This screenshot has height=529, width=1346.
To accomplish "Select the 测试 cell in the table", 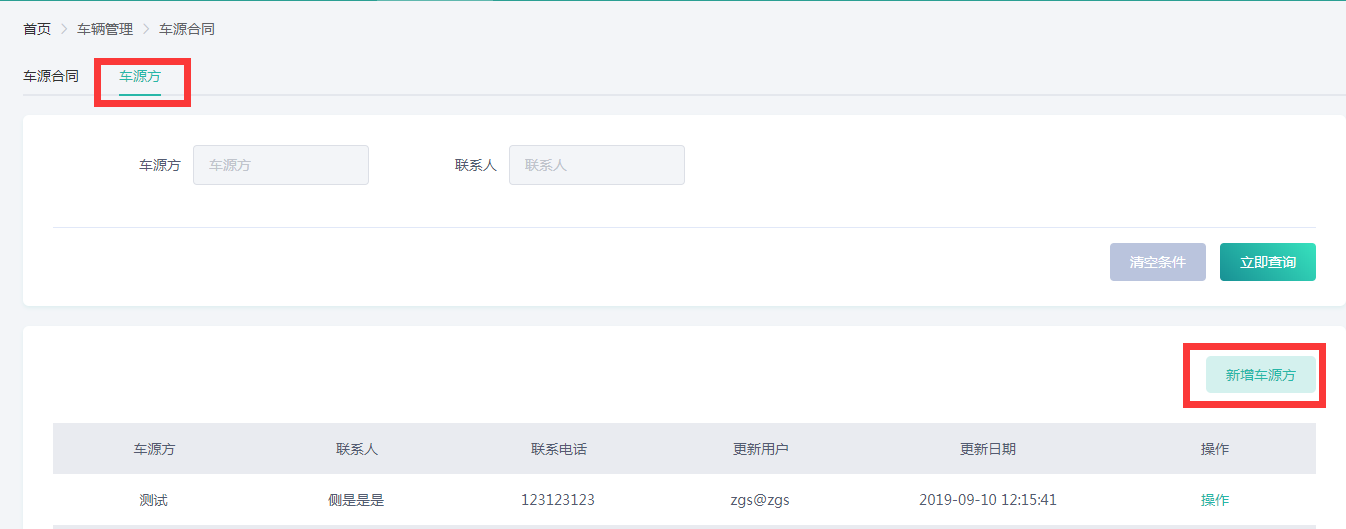I will (x=154, y=500).
